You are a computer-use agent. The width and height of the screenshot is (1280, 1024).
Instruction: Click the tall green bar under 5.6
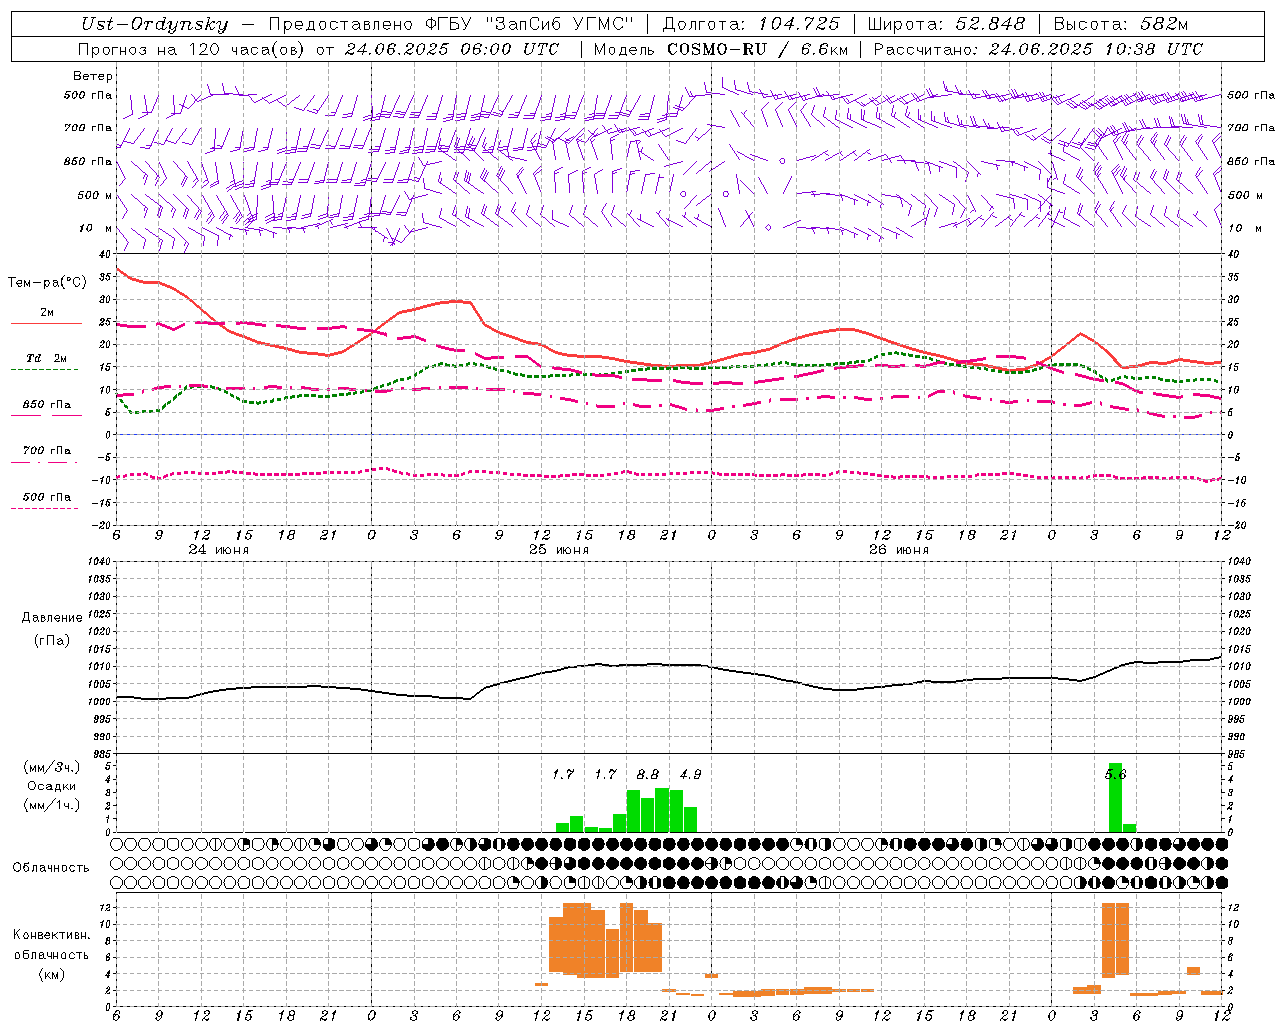click(x=1115, y=798)
